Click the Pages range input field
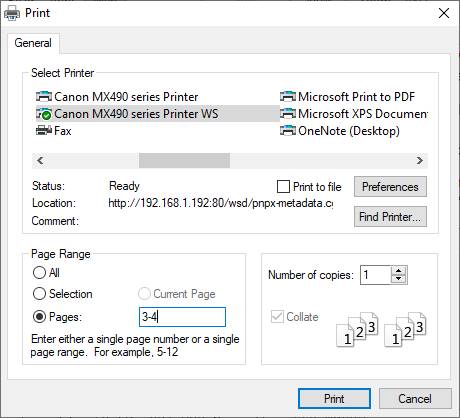 tap(182, 317)
